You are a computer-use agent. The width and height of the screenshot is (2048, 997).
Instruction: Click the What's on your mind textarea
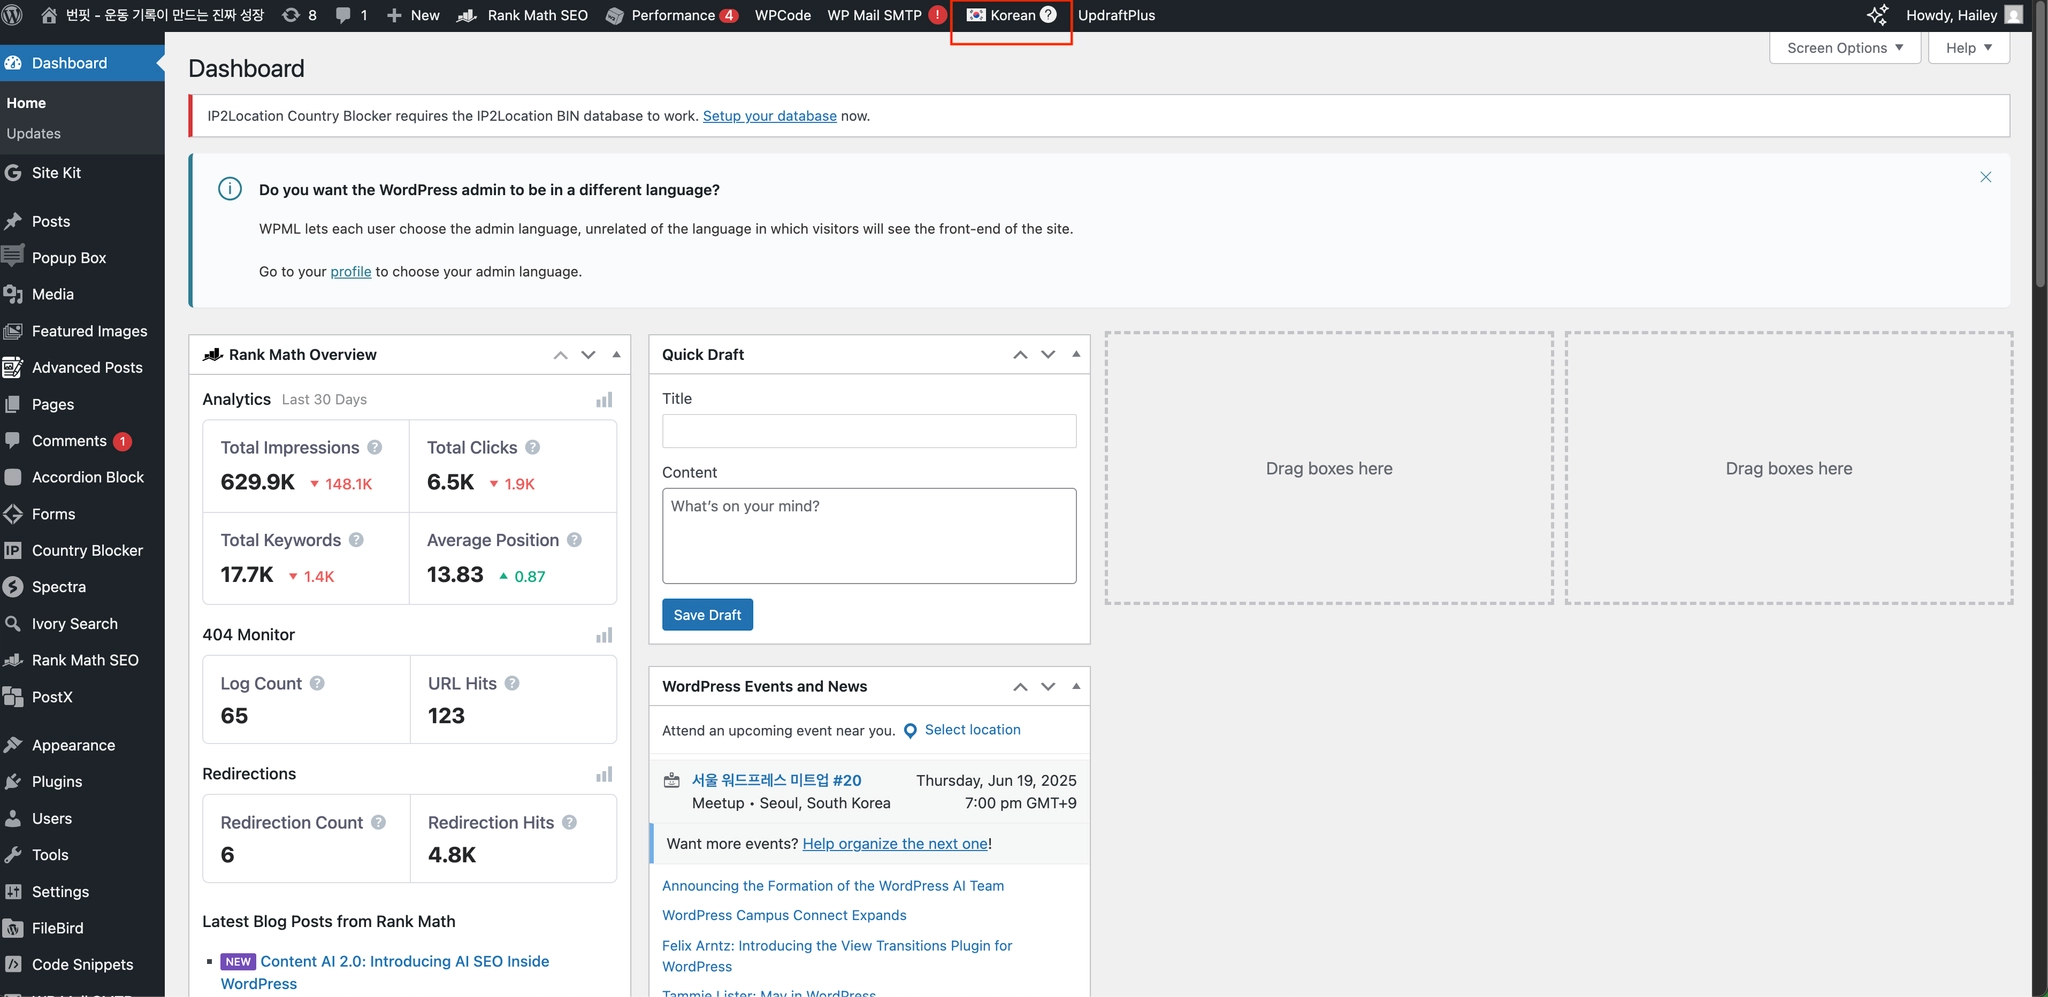[869, 536]
